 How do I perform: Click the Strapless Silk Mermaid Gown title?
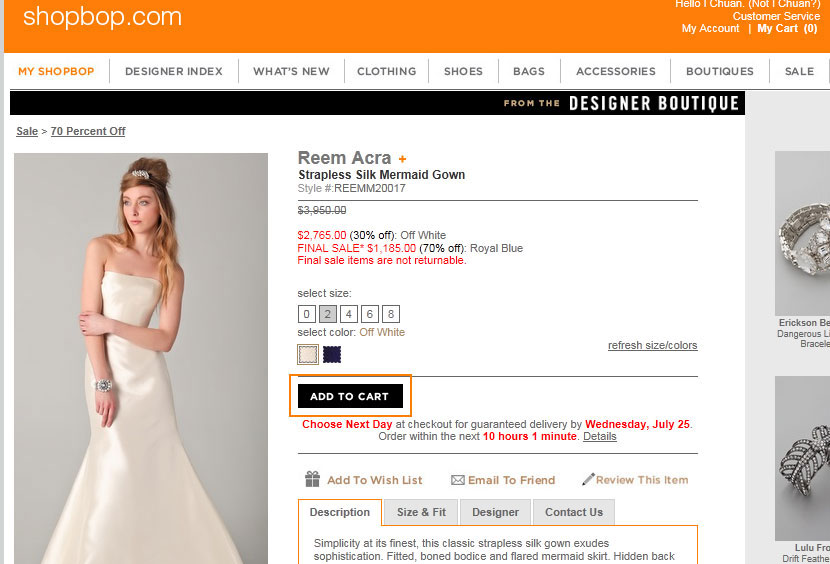point(382,175)
